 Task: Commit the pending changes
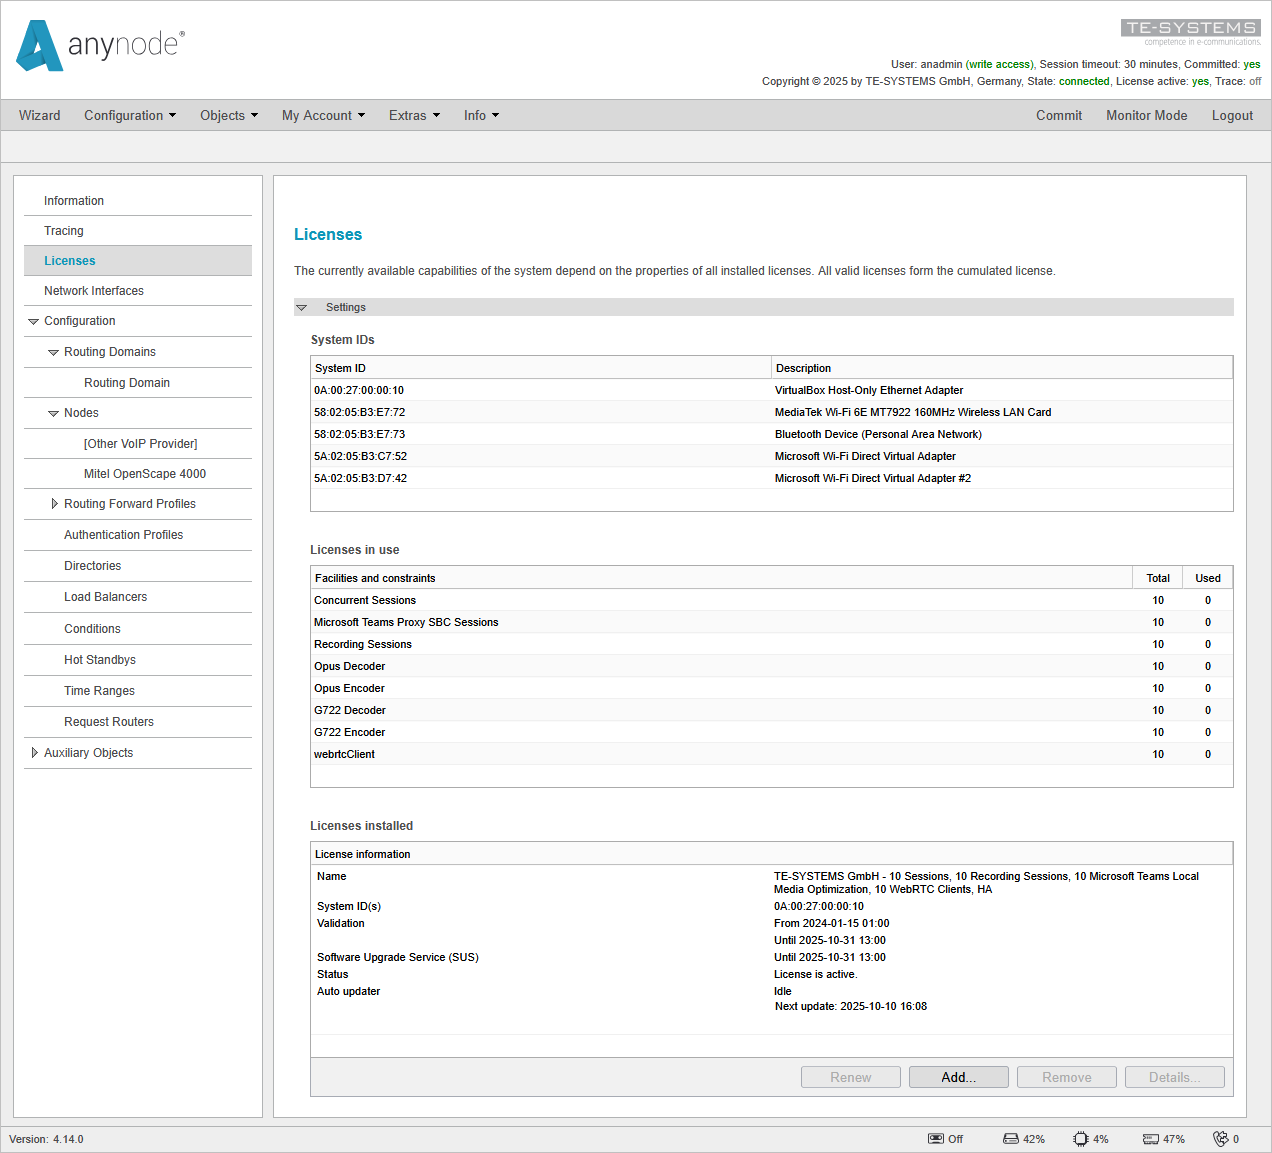[1059, 115]
